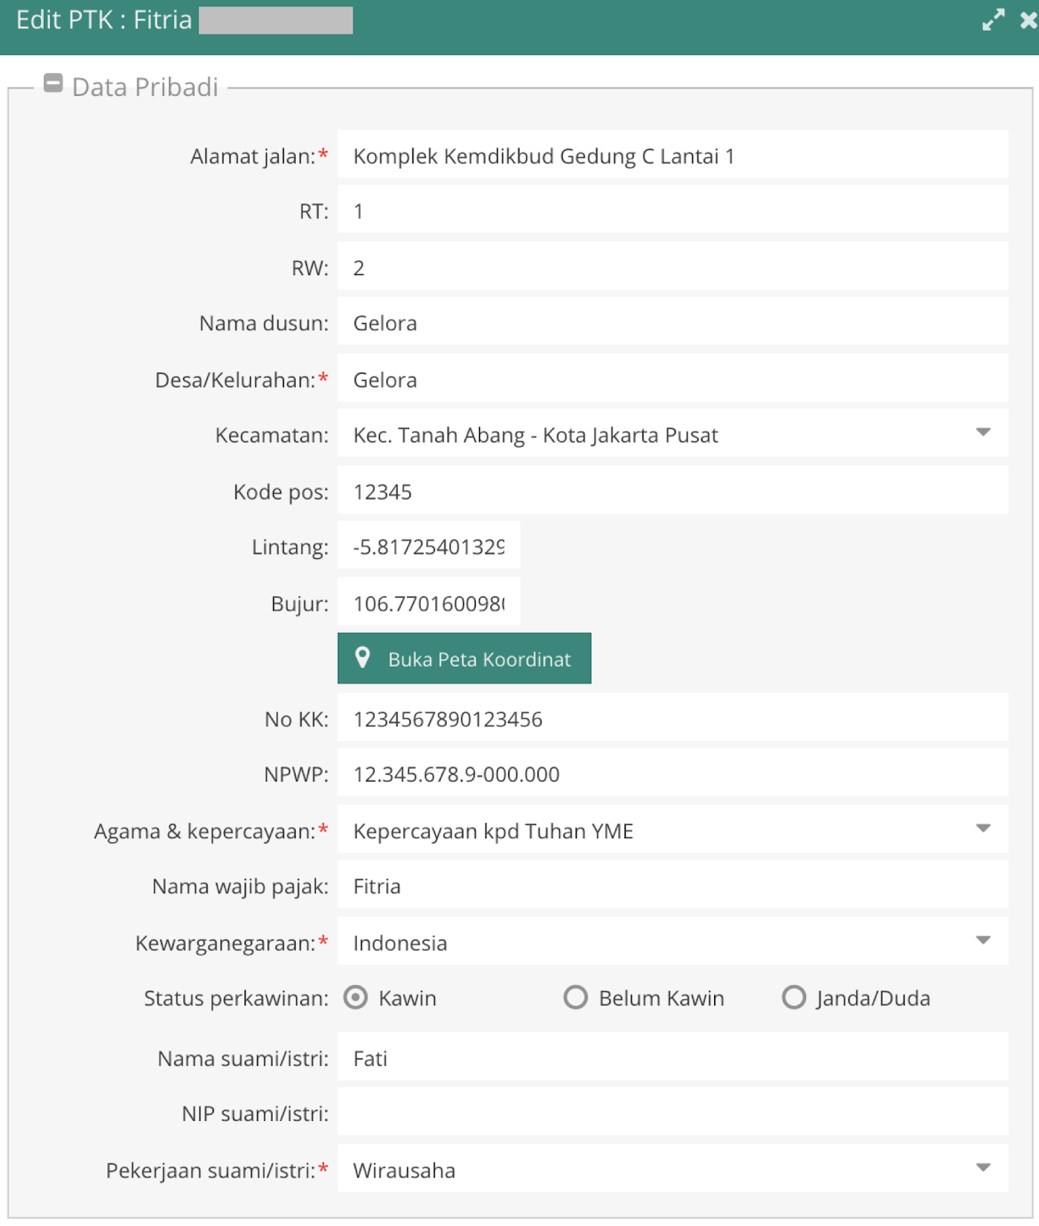Select the Belum Kawin option
The width and height of the screenshot is (1039, 1226).
tap(575, 998)
